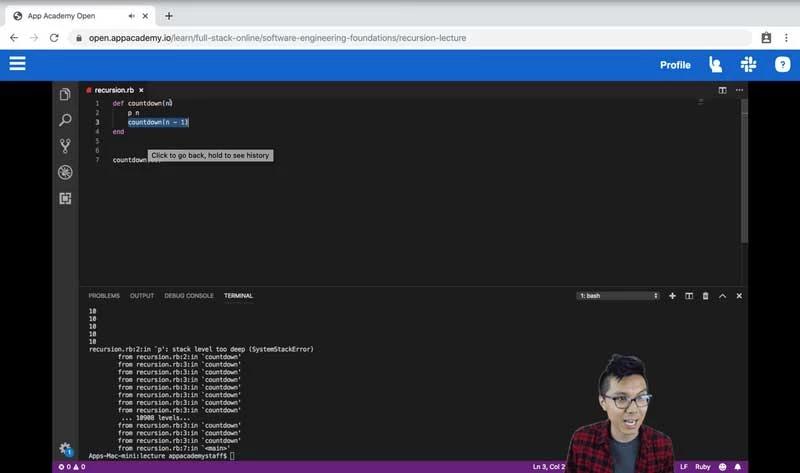Maximize terminal panel with chevron up

coord(722,296)
